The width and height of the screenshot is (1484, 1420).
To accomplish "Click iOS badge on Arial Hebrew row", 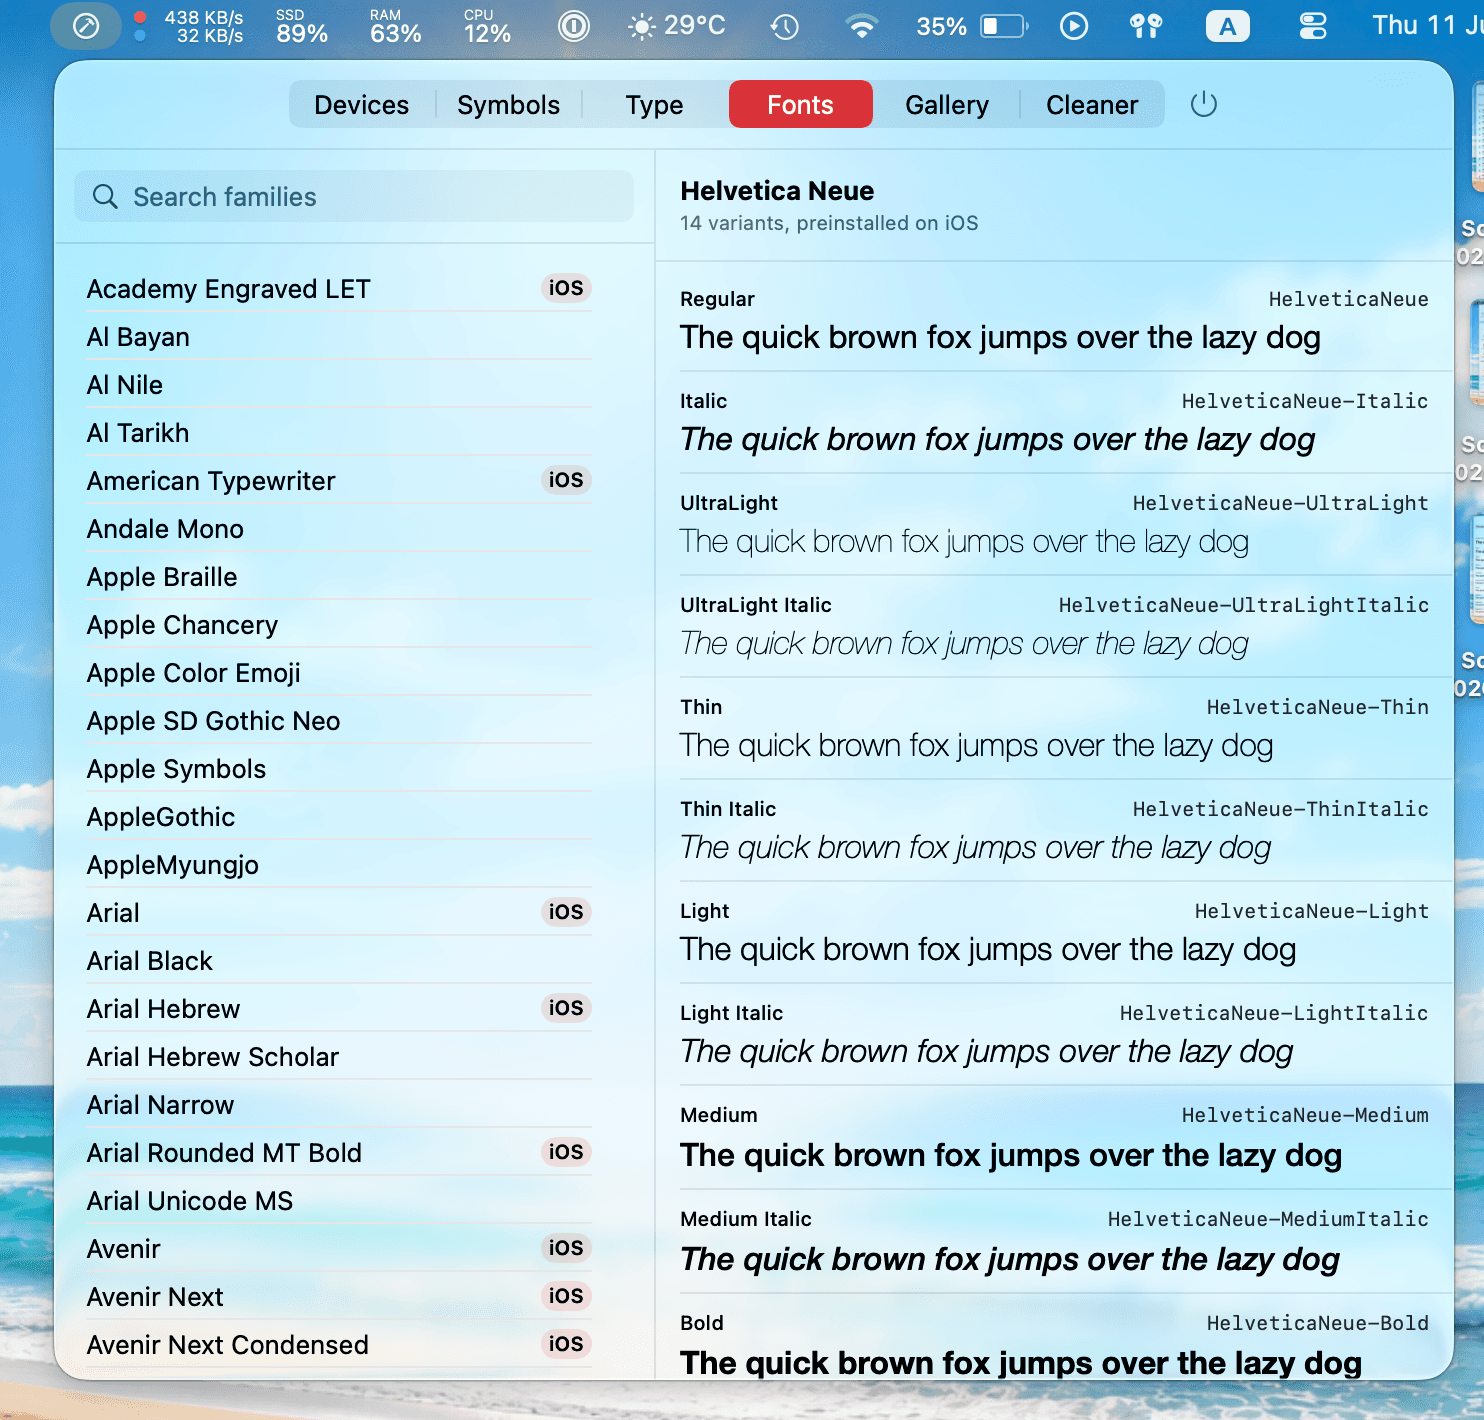I will pos(566,1008).
